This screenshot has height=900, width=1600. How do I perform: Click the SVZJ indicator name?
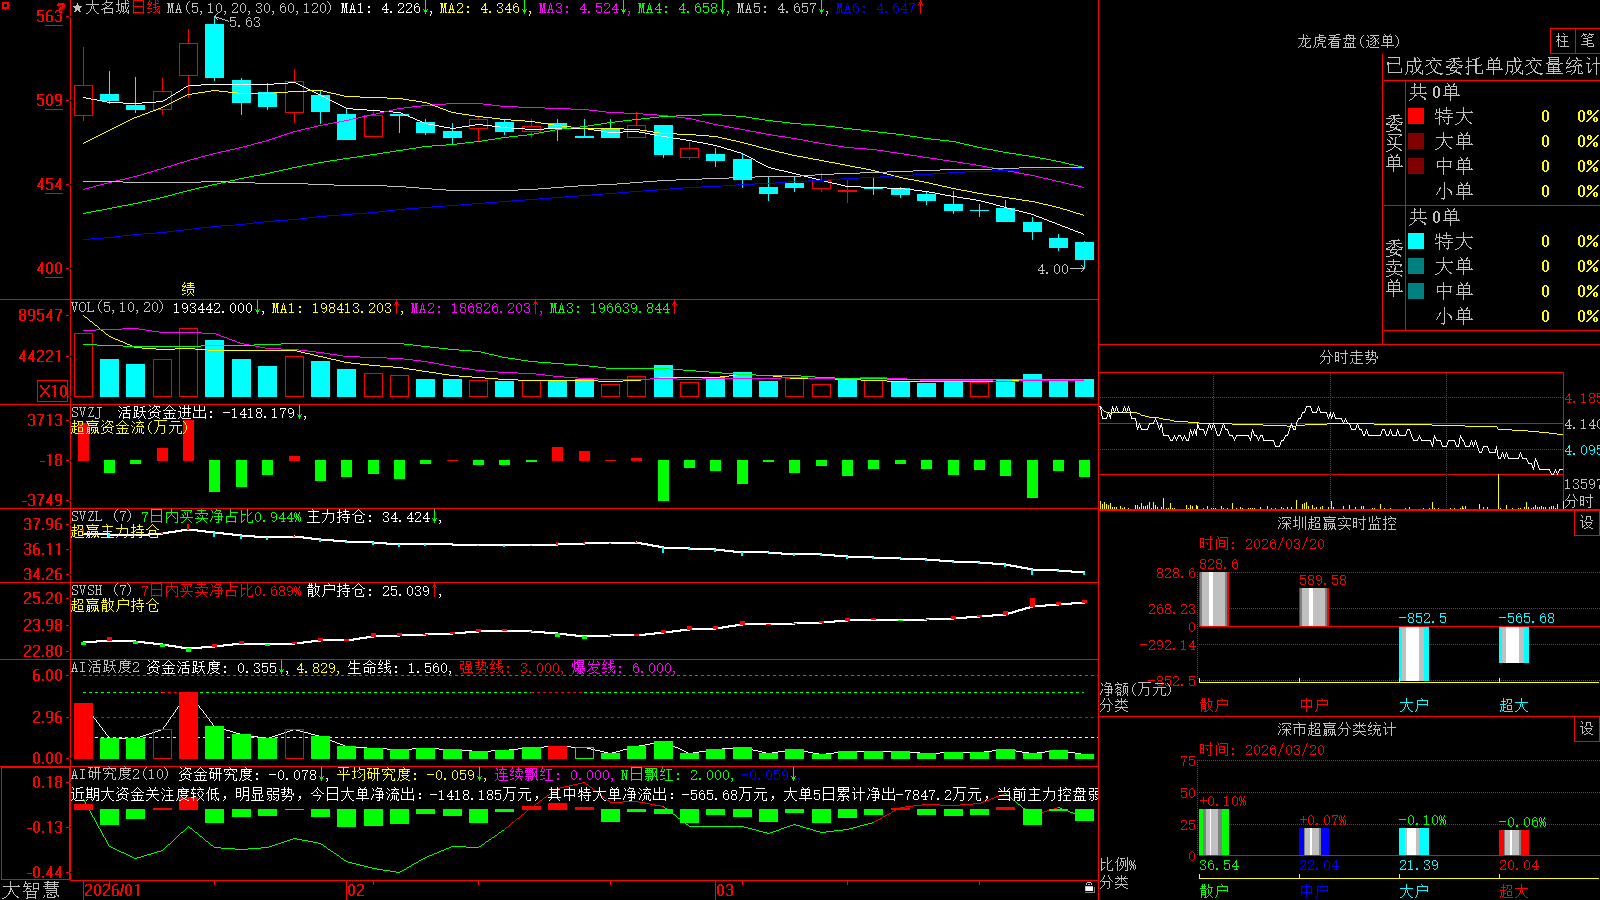tap(87, 412)
